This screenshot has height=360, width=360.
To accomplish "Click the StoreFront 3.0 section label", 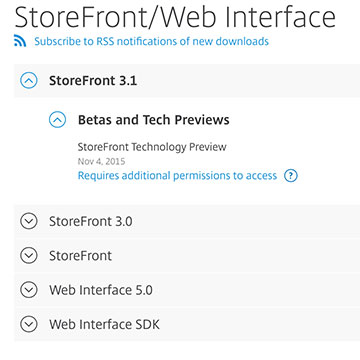I will click(x=91, y=221).
